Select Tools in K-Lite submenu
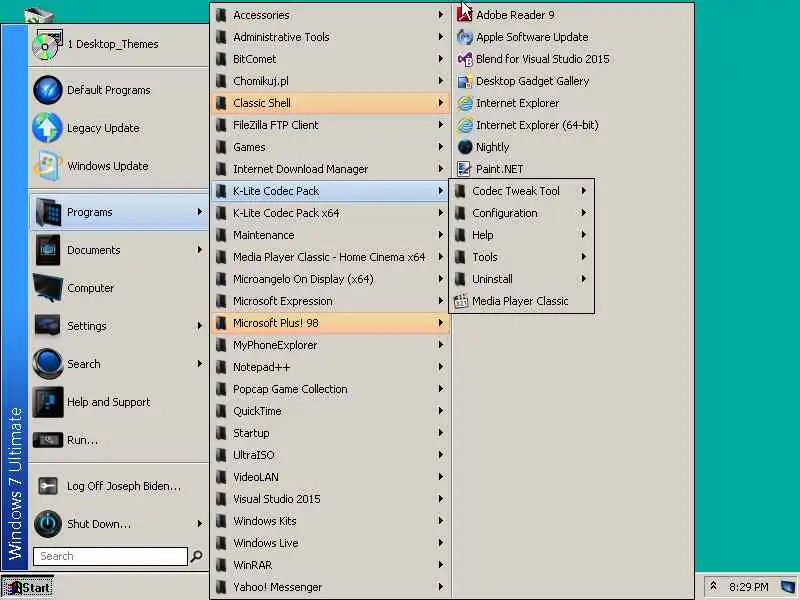The height and width of the screenshot is (600, 800). [521, 257]
